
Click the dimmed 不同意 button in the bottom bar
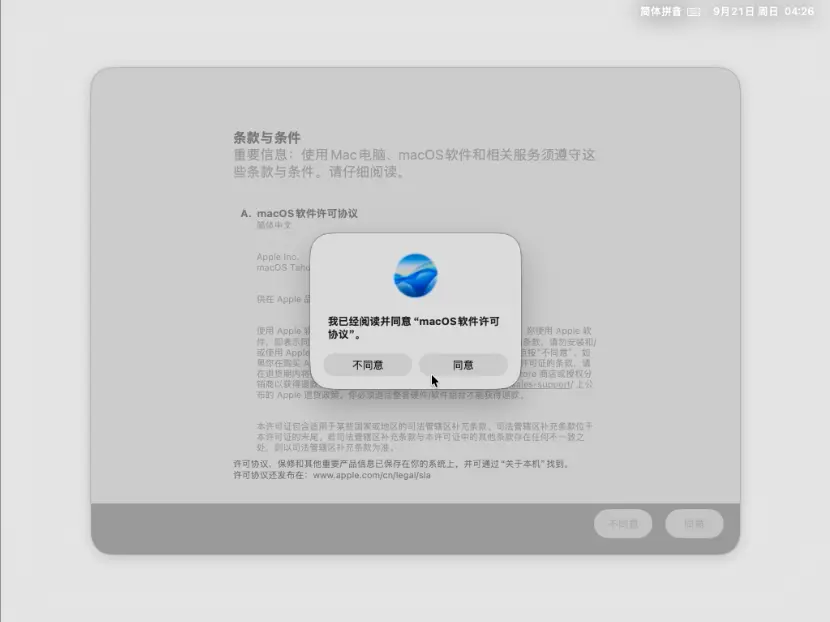623,524
